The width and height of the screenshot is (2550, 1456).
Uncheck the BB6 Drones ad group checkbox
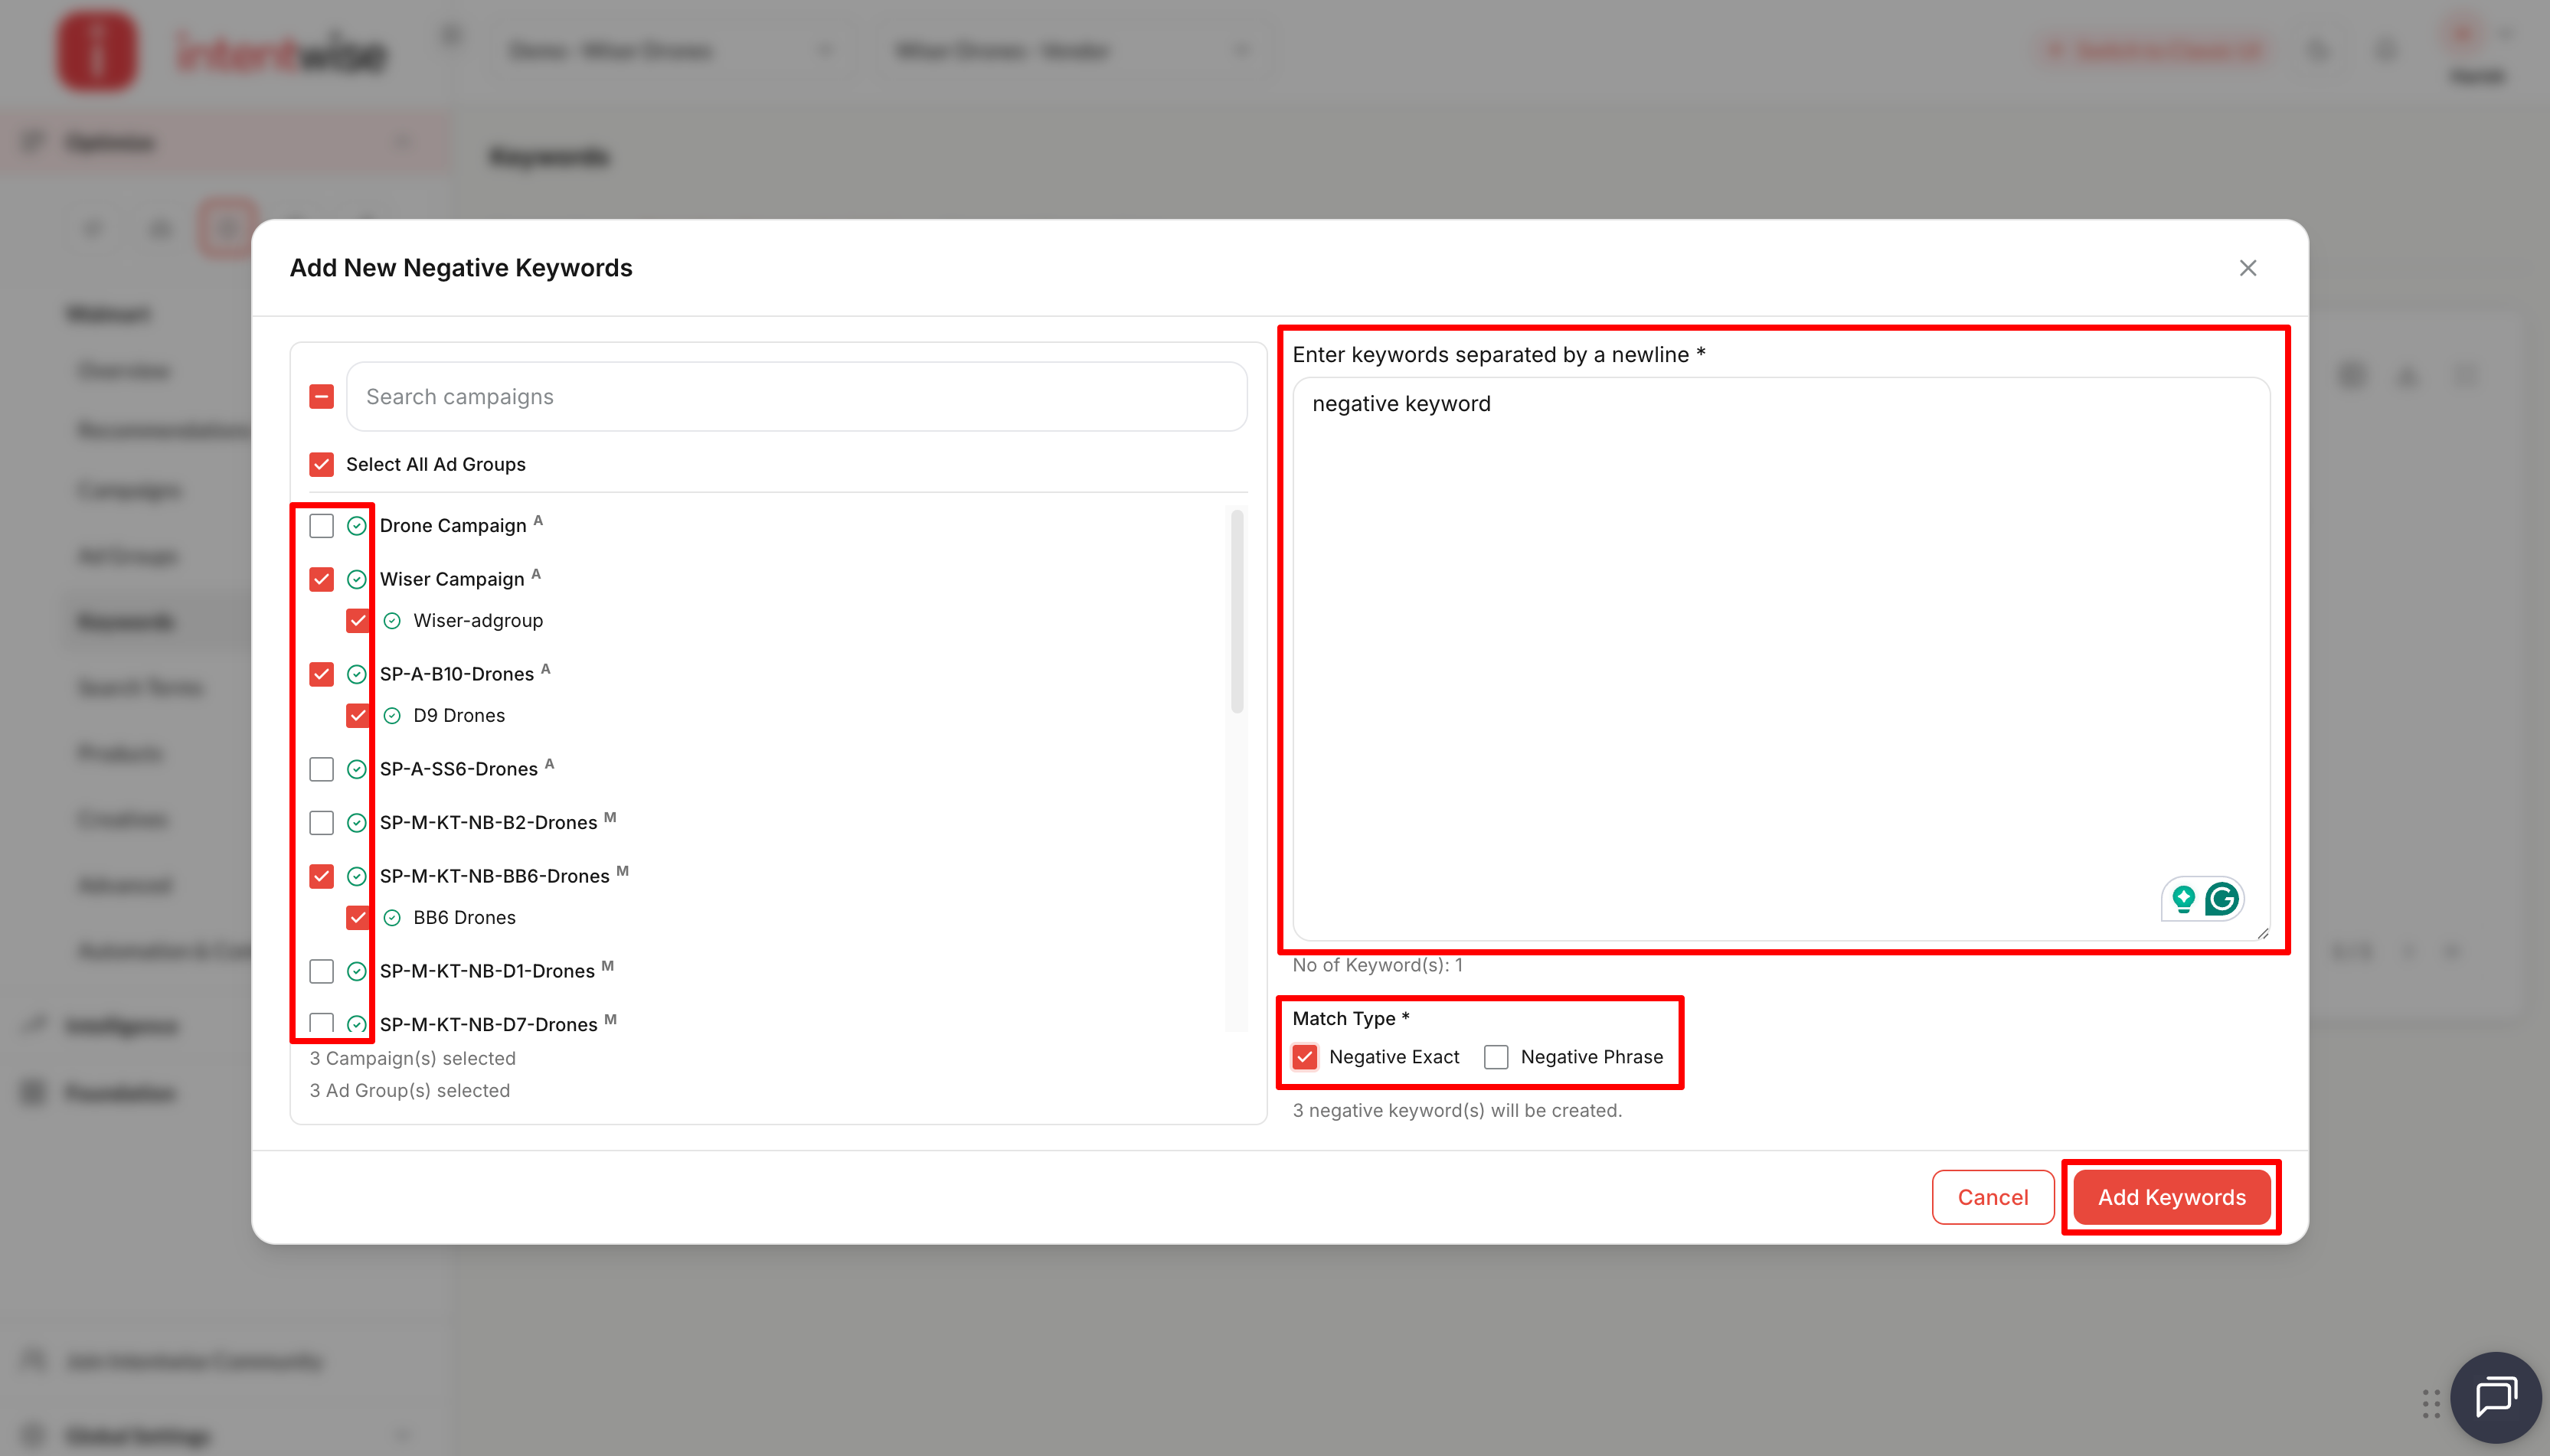[x=357, y=918]
